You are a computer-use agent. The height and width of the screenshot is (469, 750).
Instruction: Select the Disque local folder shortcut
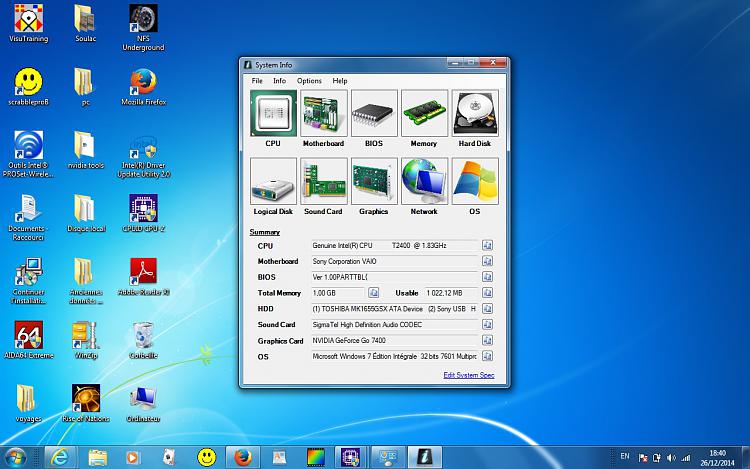click(x=86, y=213)
